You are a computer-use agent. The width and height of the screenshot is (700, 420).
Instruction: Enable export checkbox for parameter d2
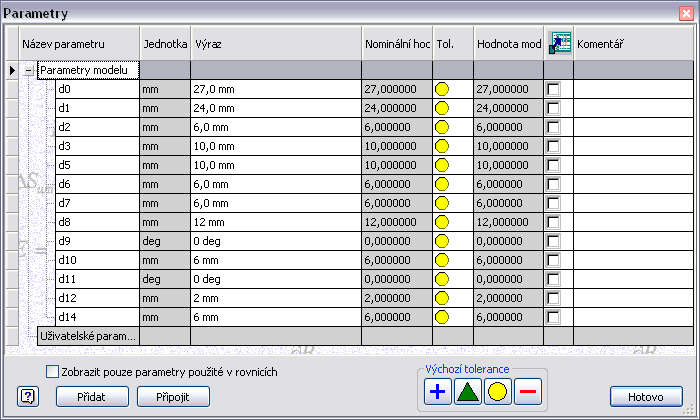coord(553,127)
